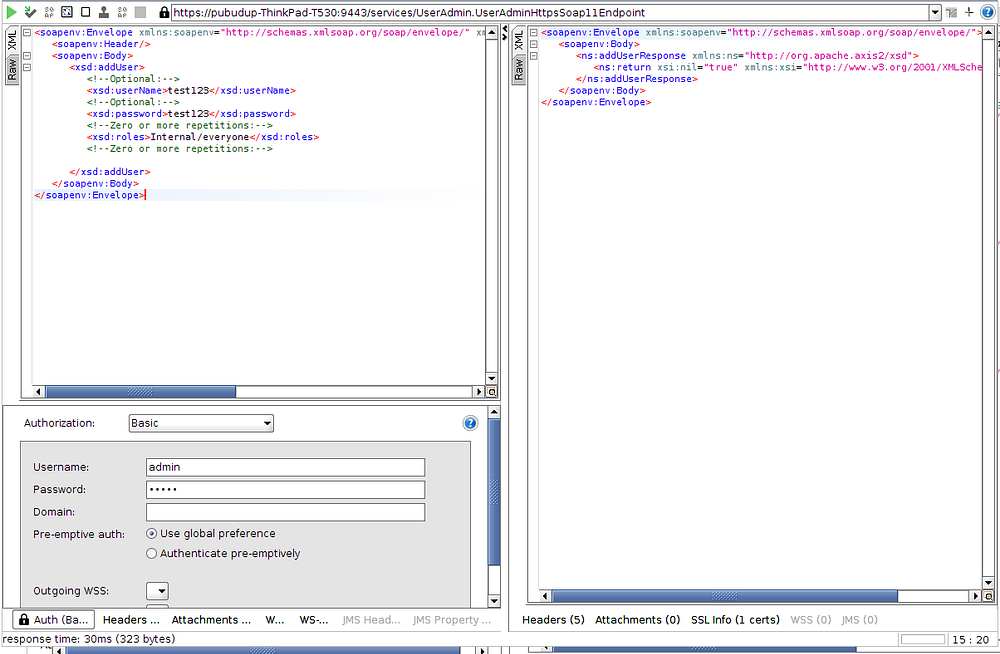The height and width of the screenshot is (654, 1000).
Task: Collapse the xsd:addUser node
Action: point(27,67)
